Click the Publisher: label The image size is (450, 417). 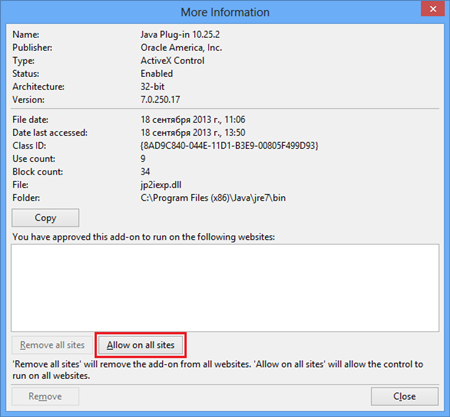pyautogui.click(x=32, y=48)
